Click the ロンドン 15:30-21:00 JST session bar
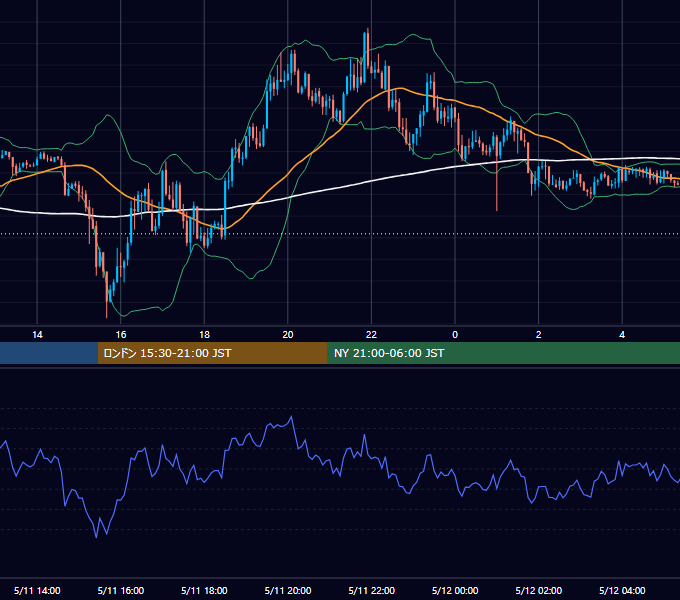Image resolution: width=680 pixels, height=600 pixels. (212, 353)
